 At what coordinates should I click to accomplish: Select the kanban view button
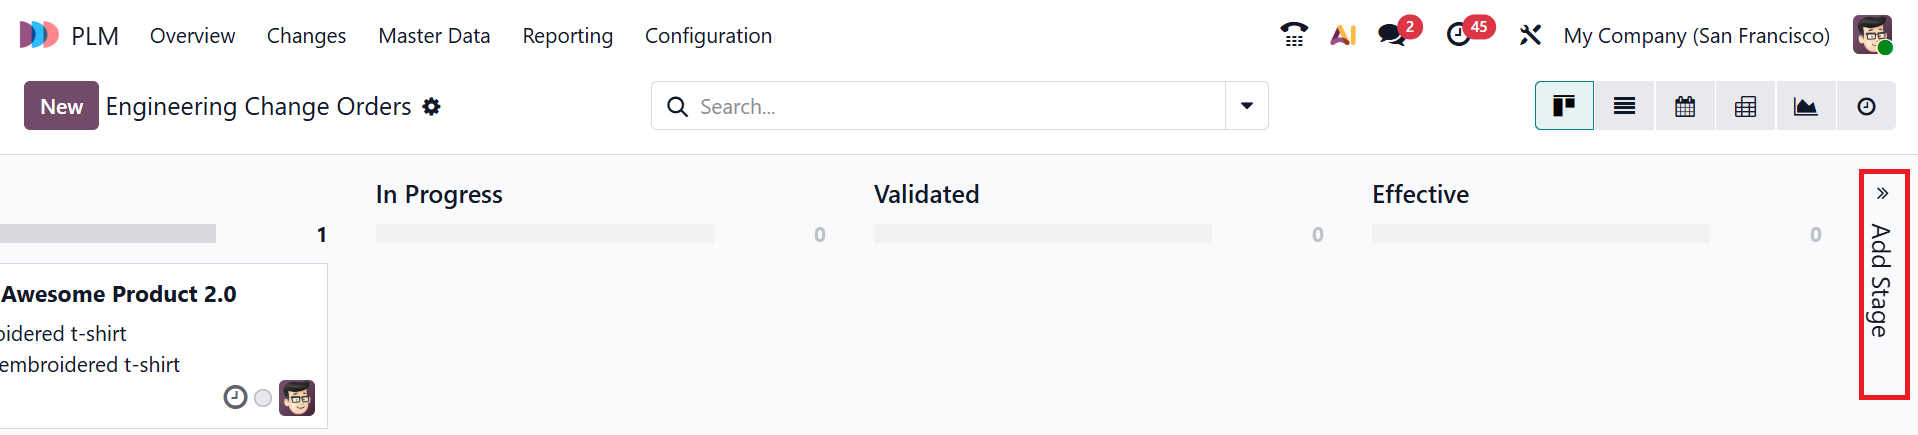tap(1564, 106)
